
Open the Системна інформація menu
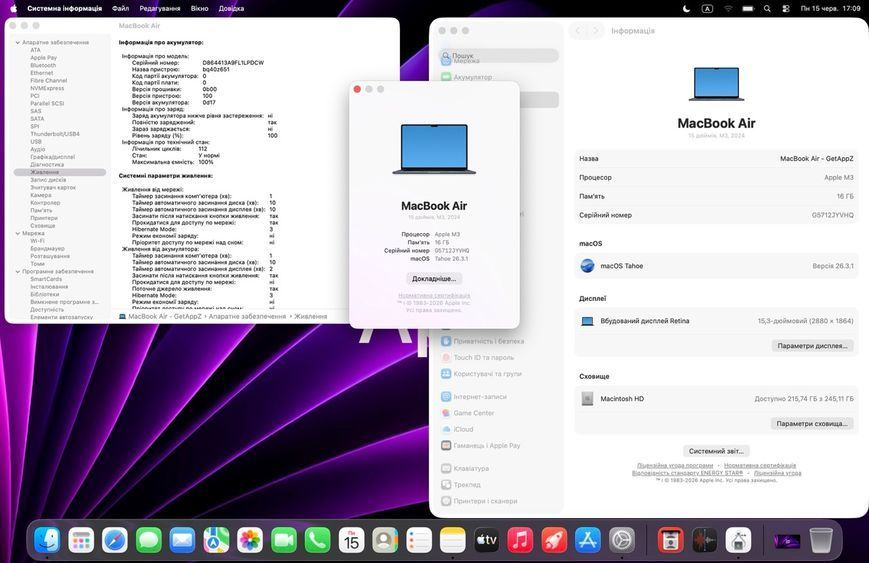pyautogui.click(x=64, y=8)
